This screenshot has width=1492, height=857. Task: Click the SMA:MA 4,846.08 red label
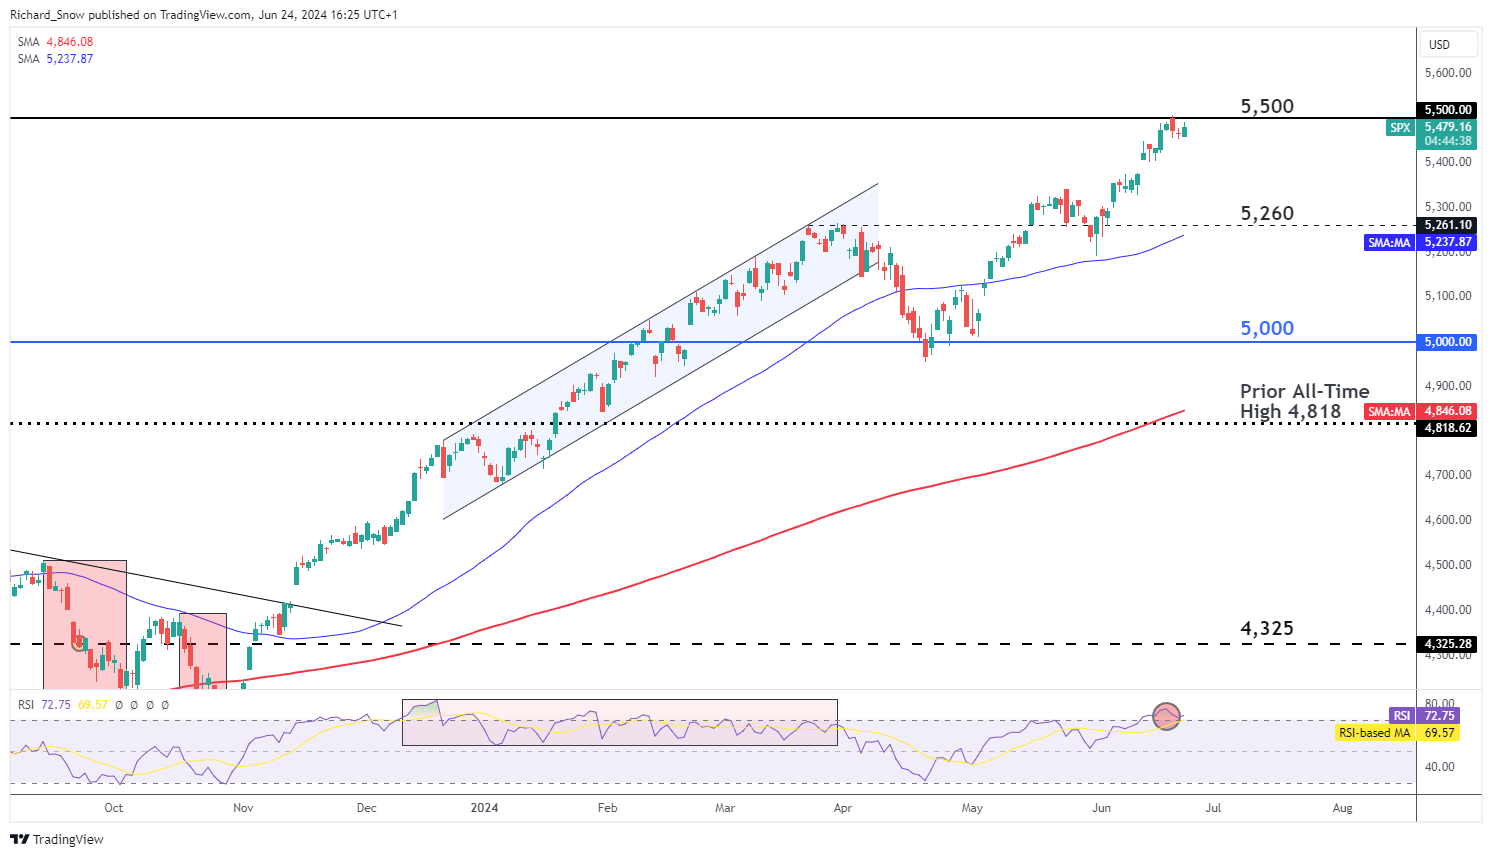[1420, 411]
